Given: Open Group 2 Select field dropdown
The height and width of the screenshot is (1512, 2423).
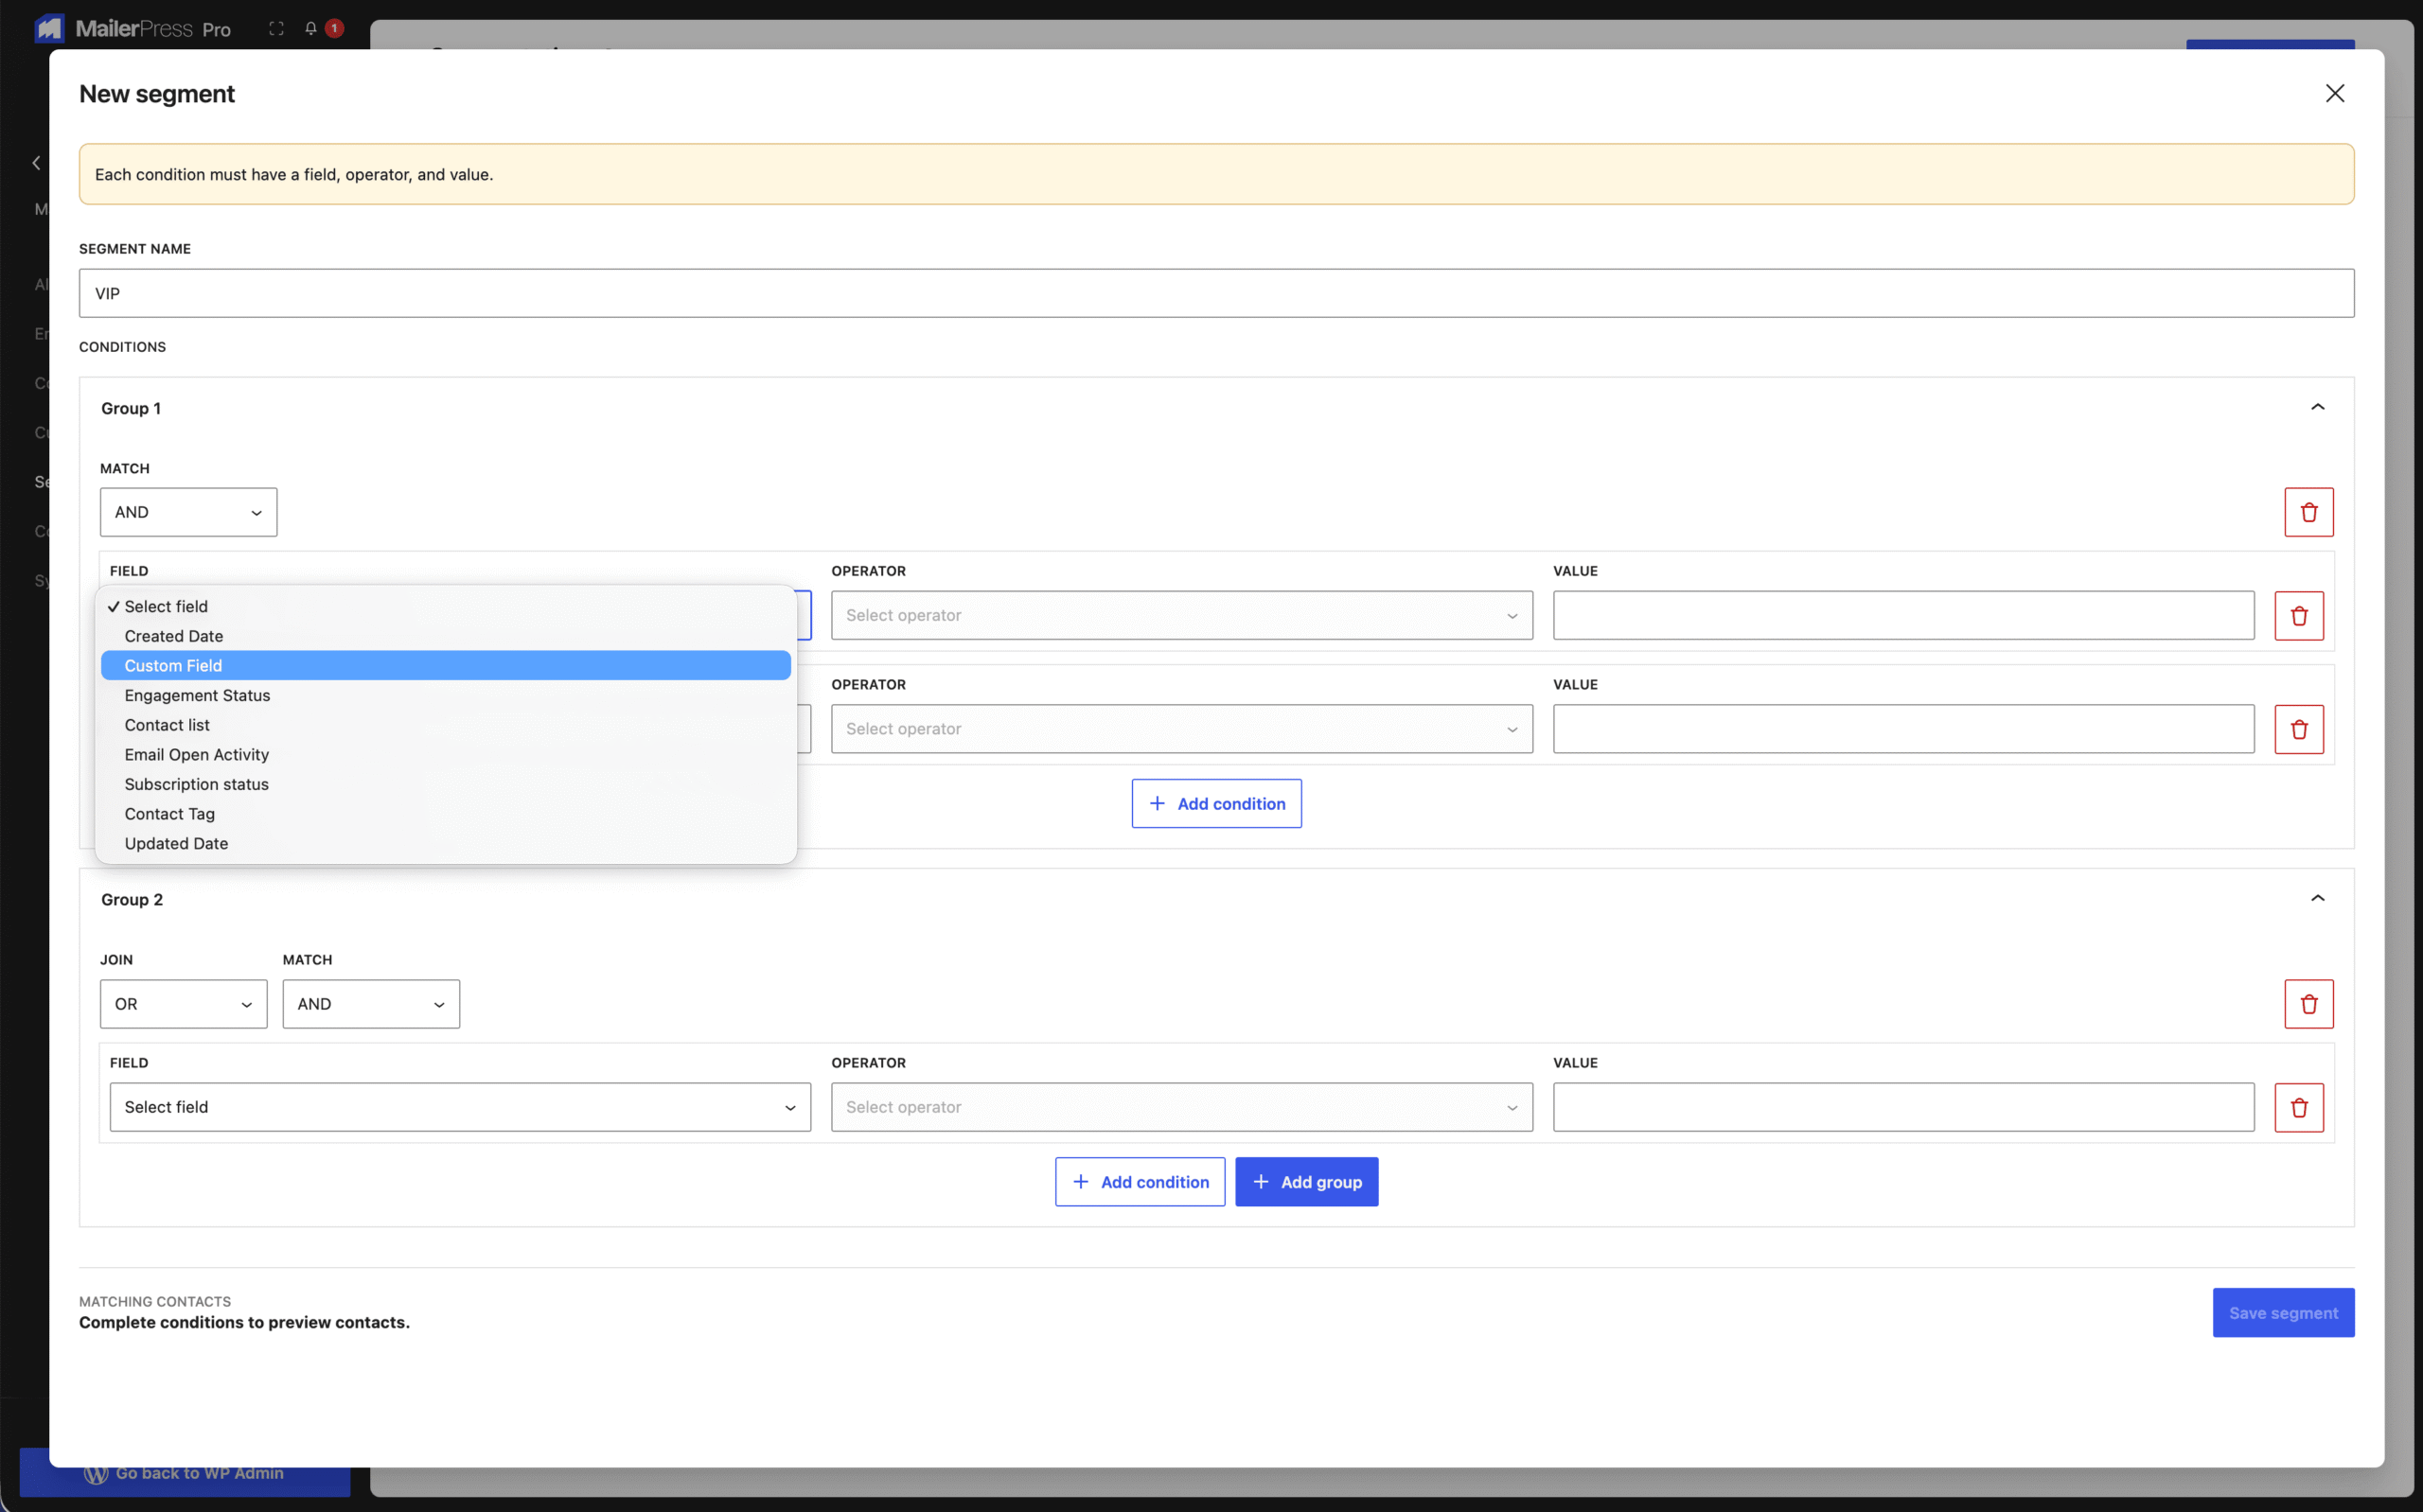Looking at the screenshot, I should tap(460, 1107).
